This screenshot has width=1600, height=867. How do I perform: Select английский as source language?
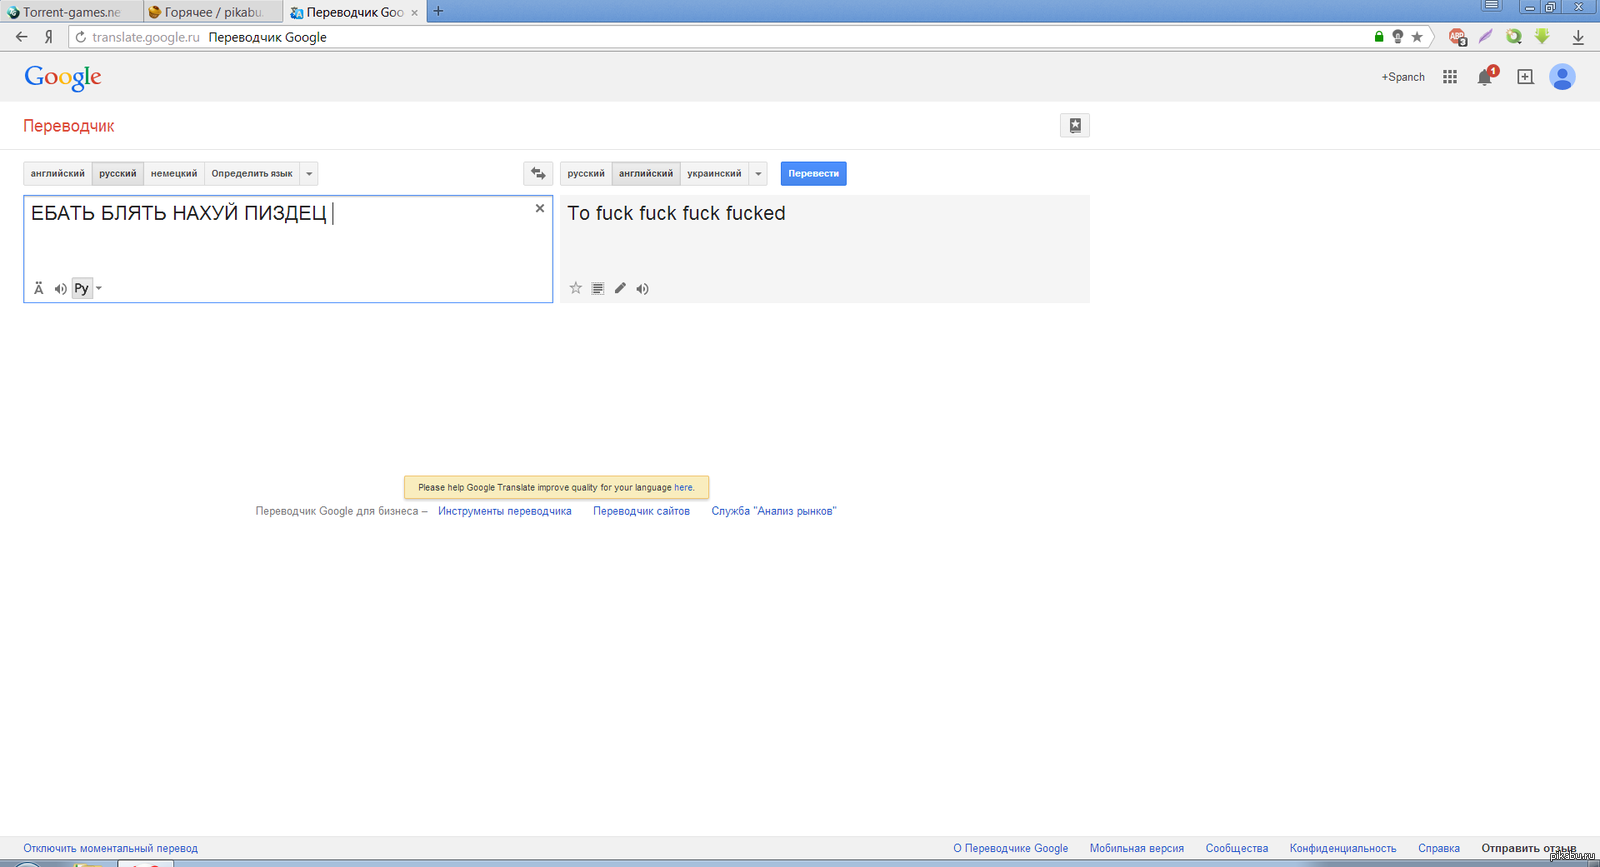click(x=58, y=173)
